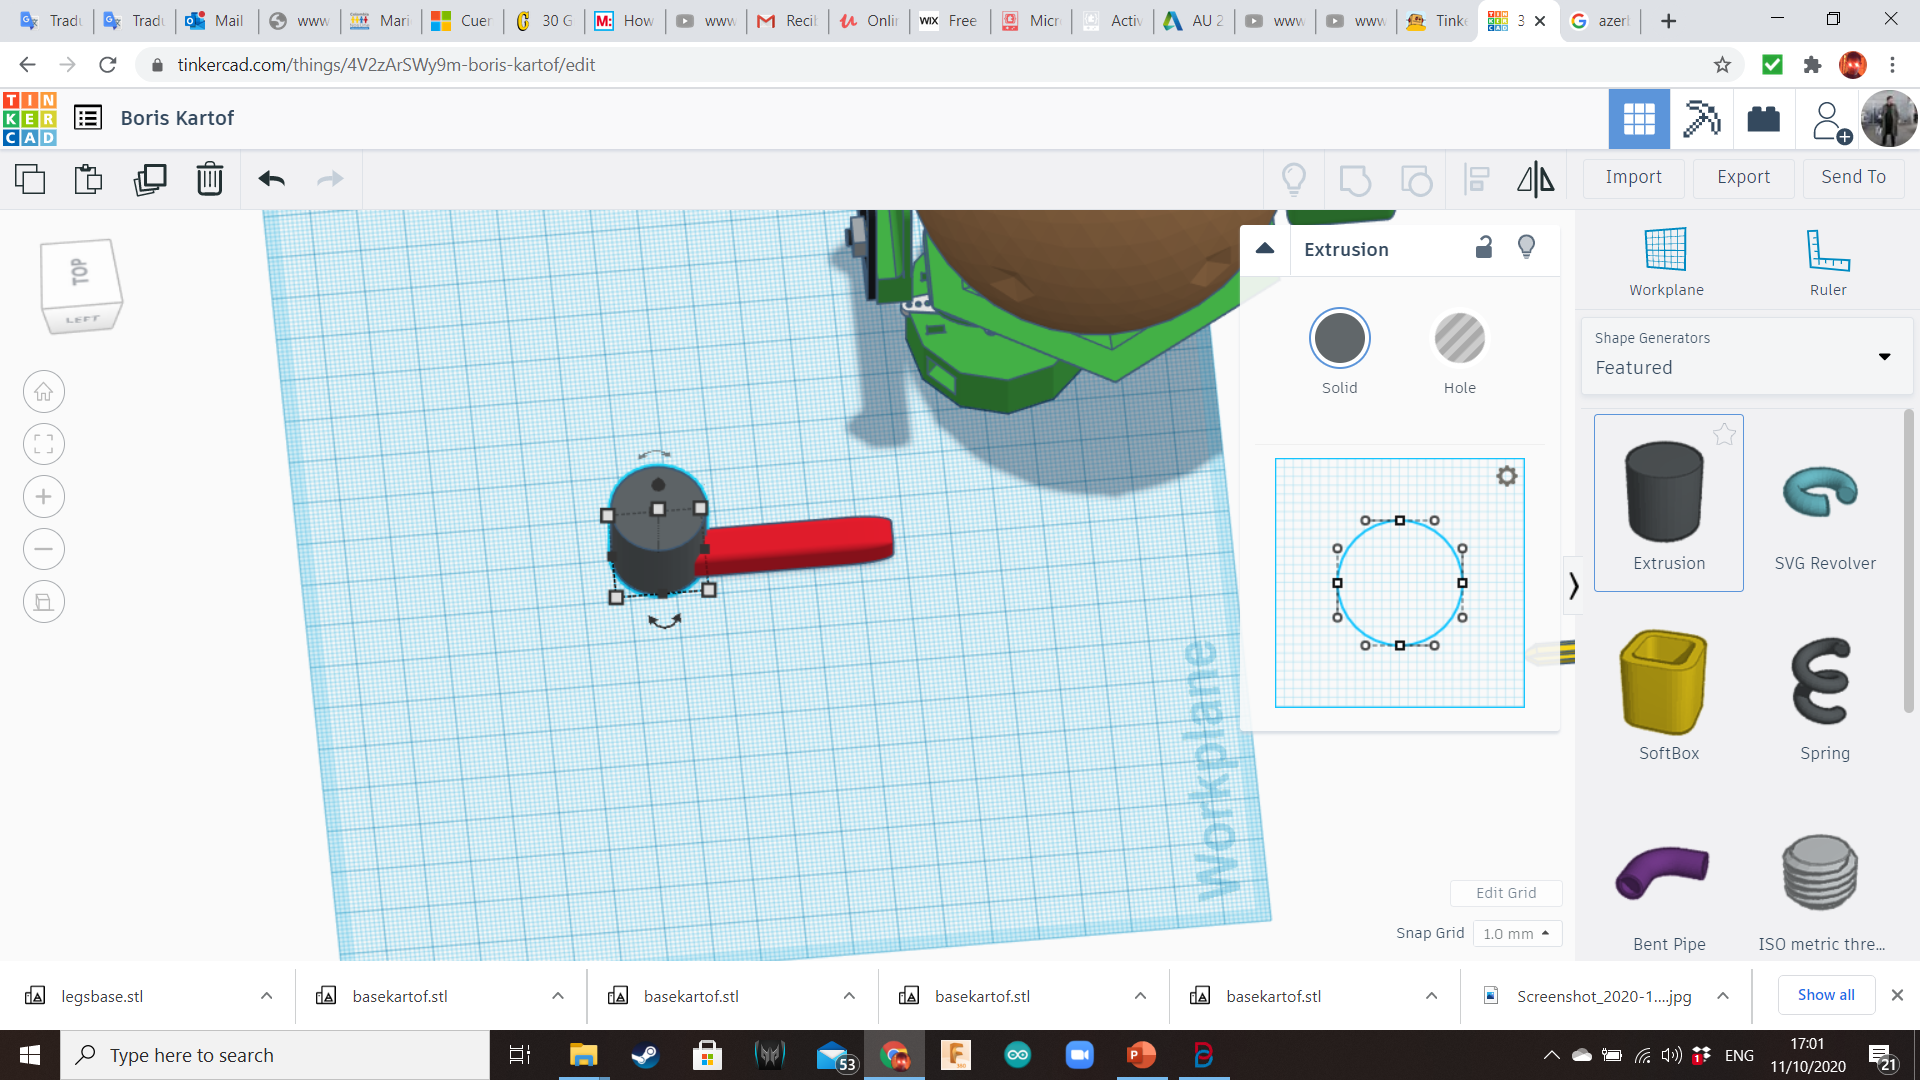Lock the Extrusion shape
This screenshot has width=1920, height=1080.
click(1484, 247)
